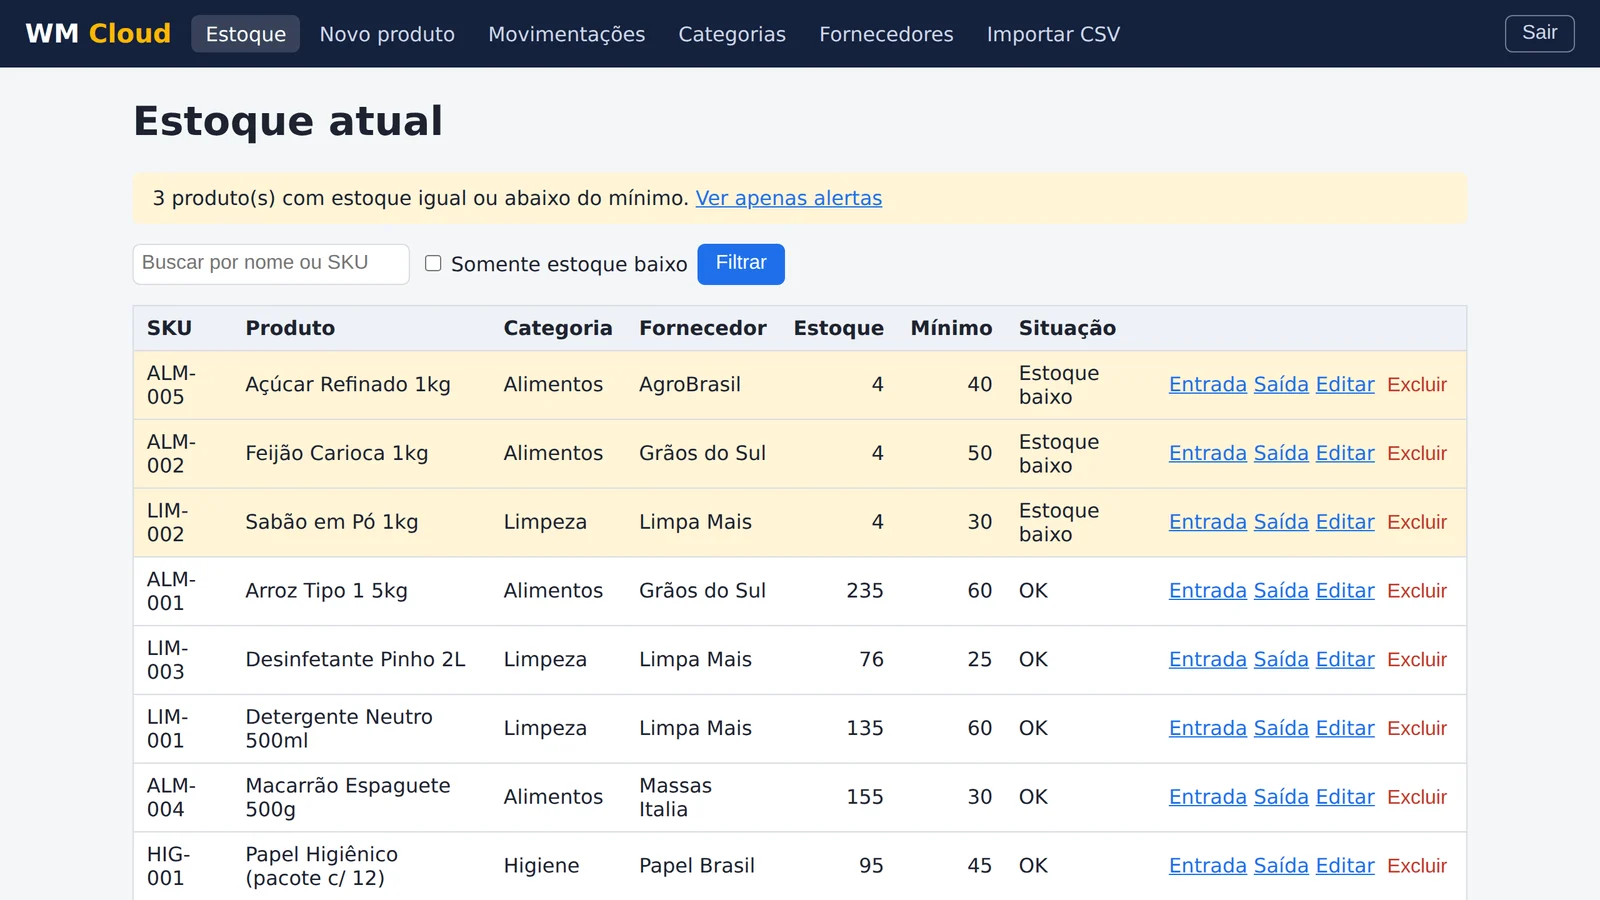Tick the 'Somente estoque baixo' checkbox
The image size is (1600, 900).
(433, 263)
